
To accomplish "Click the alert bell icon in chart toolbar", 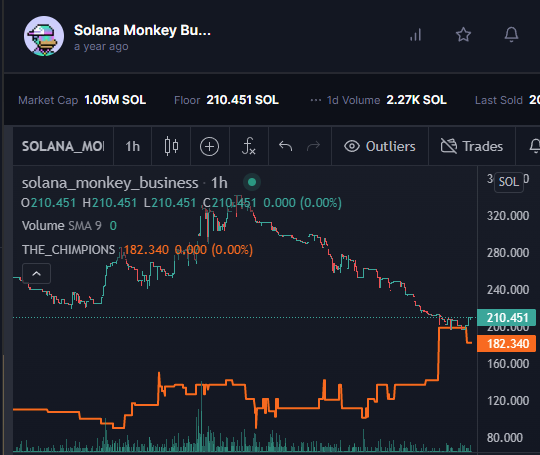I will [x=534, y=146].
